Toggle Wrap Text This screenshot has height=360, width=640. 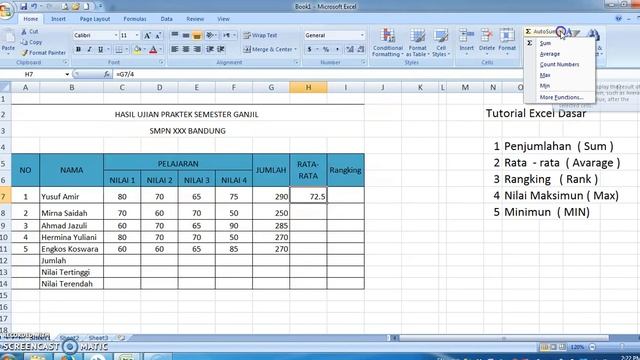tap(260, 36)
